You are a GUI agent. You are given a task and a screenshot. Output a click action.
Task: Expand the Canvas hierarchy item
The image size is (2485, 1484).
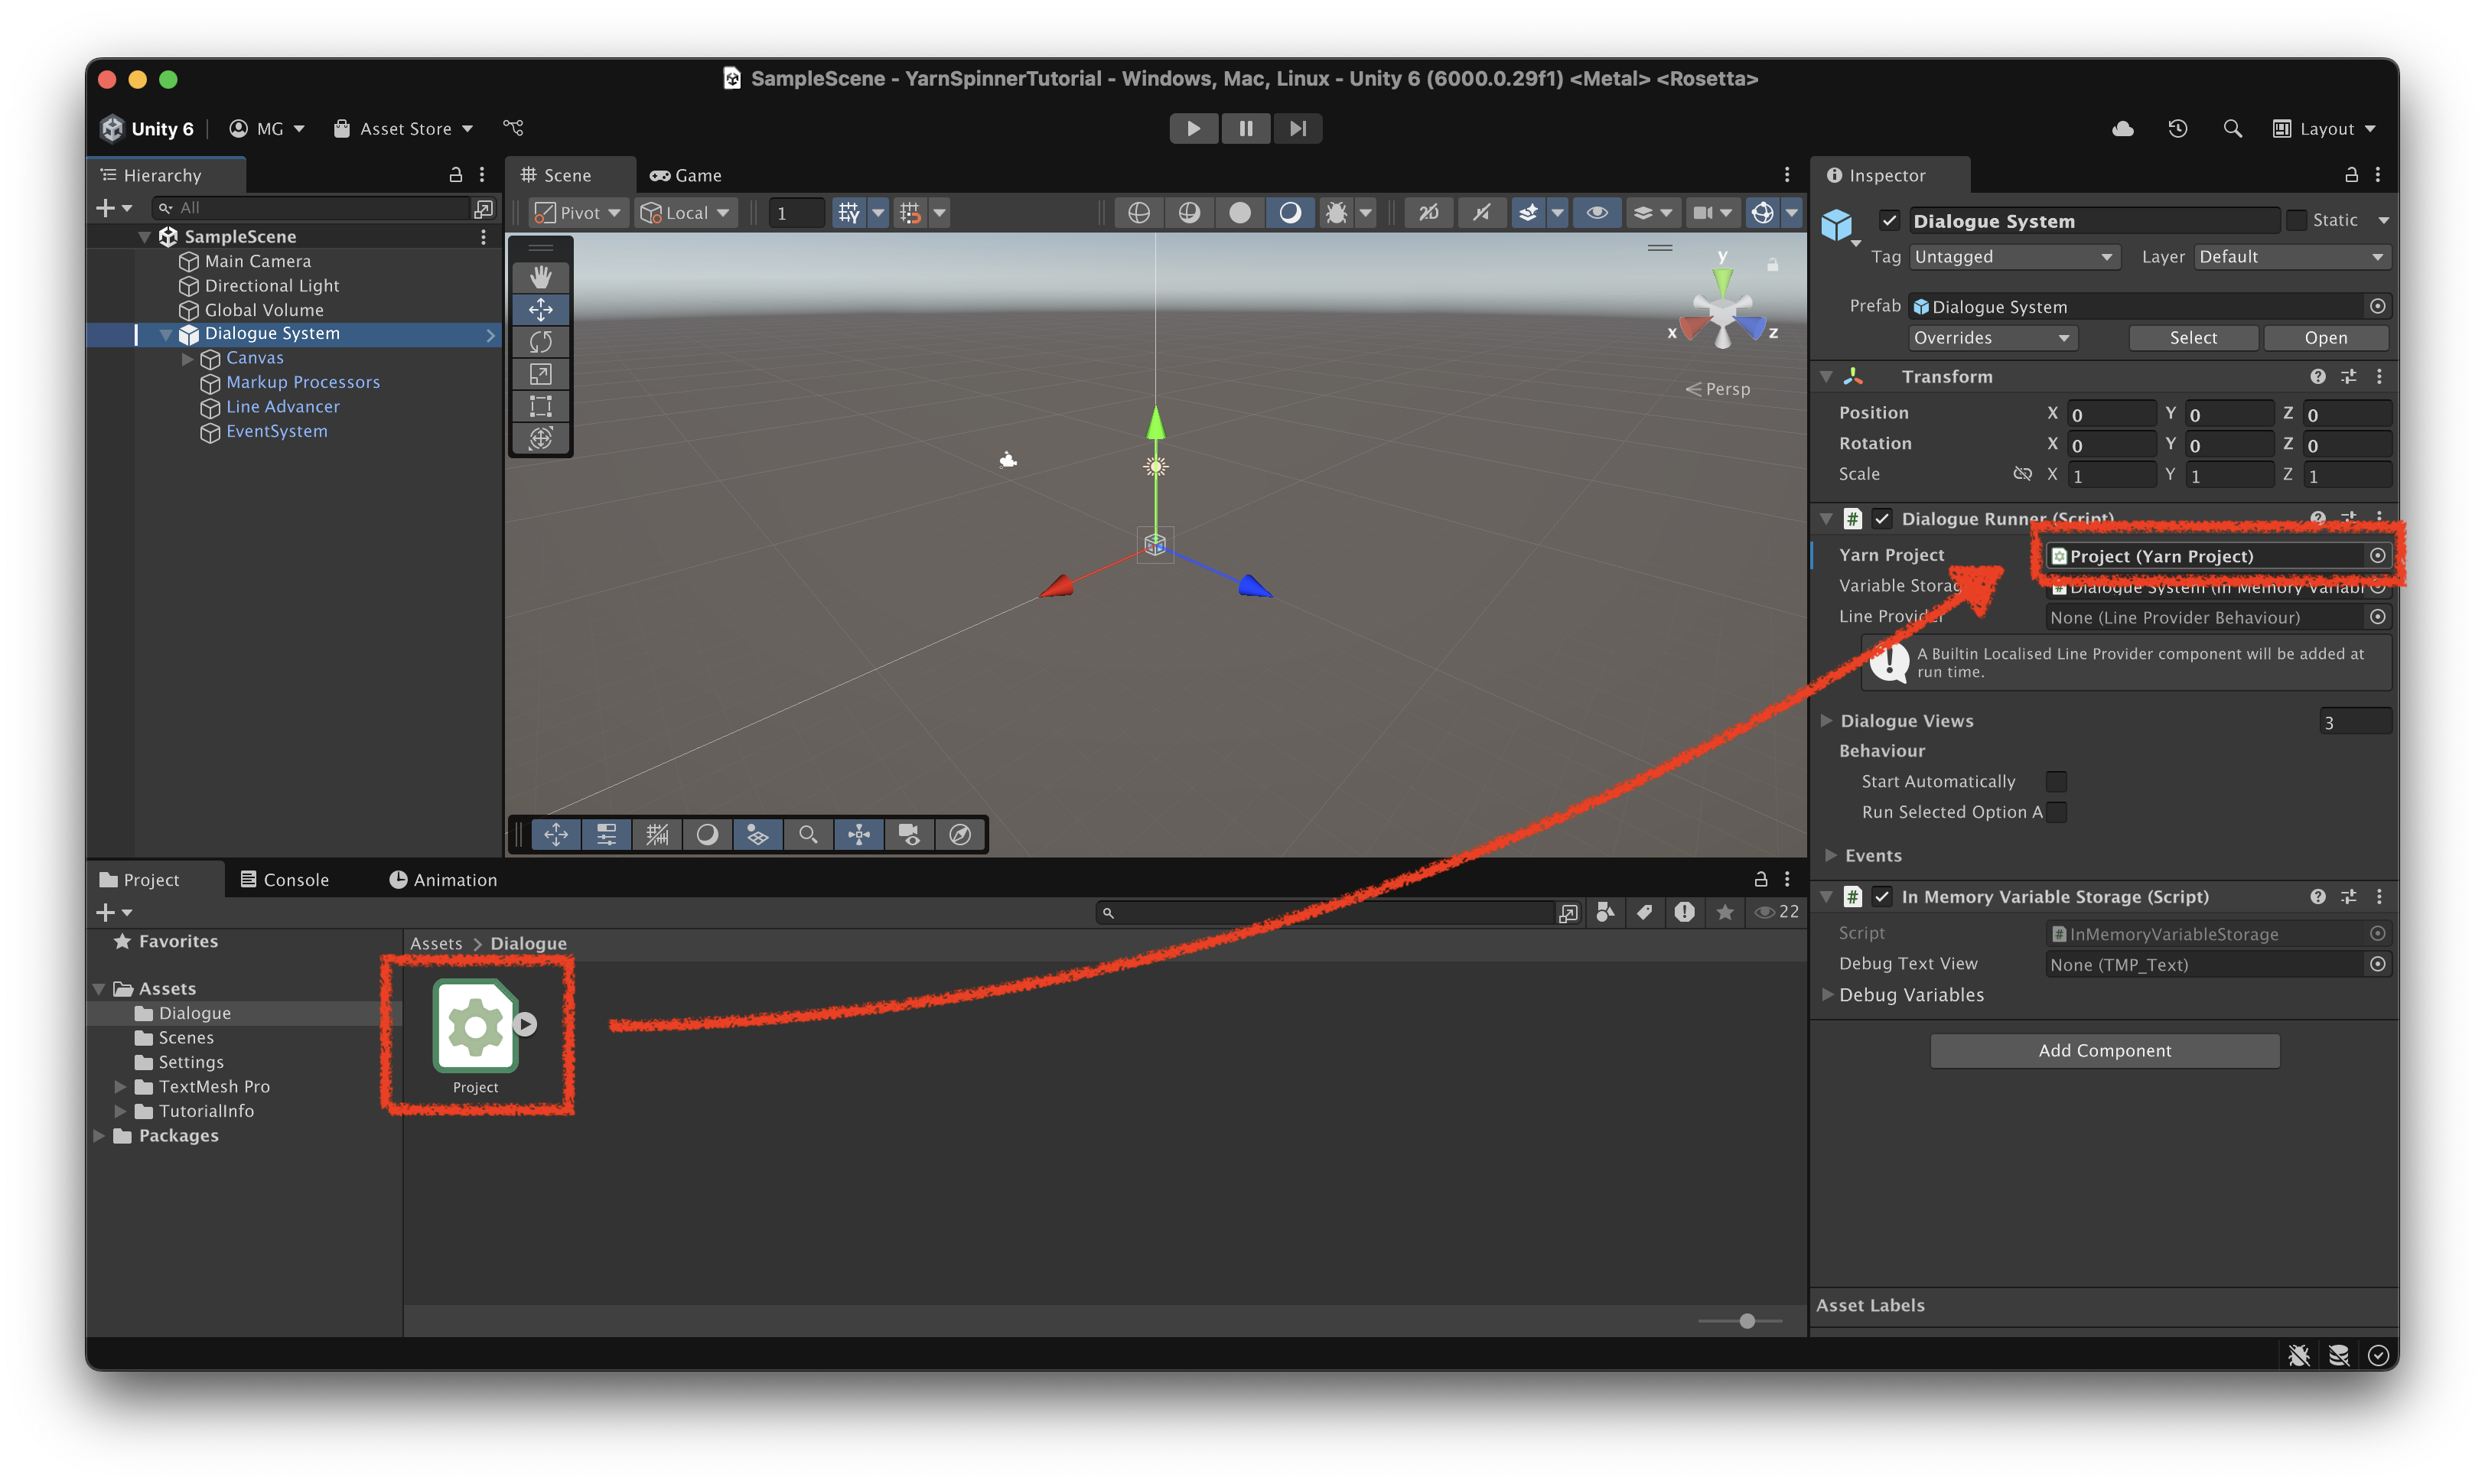(x=187, y=358)
